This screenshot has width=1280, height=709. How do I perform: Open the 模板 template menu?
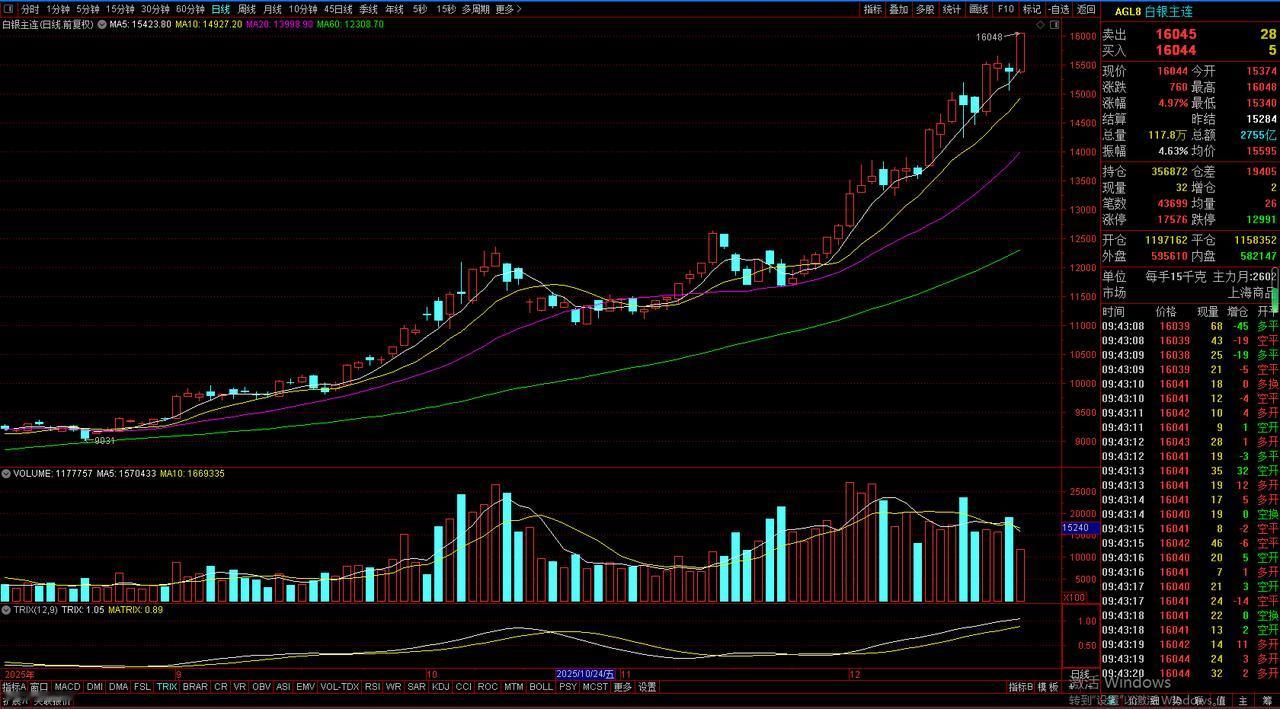(x=1048, y=687)
